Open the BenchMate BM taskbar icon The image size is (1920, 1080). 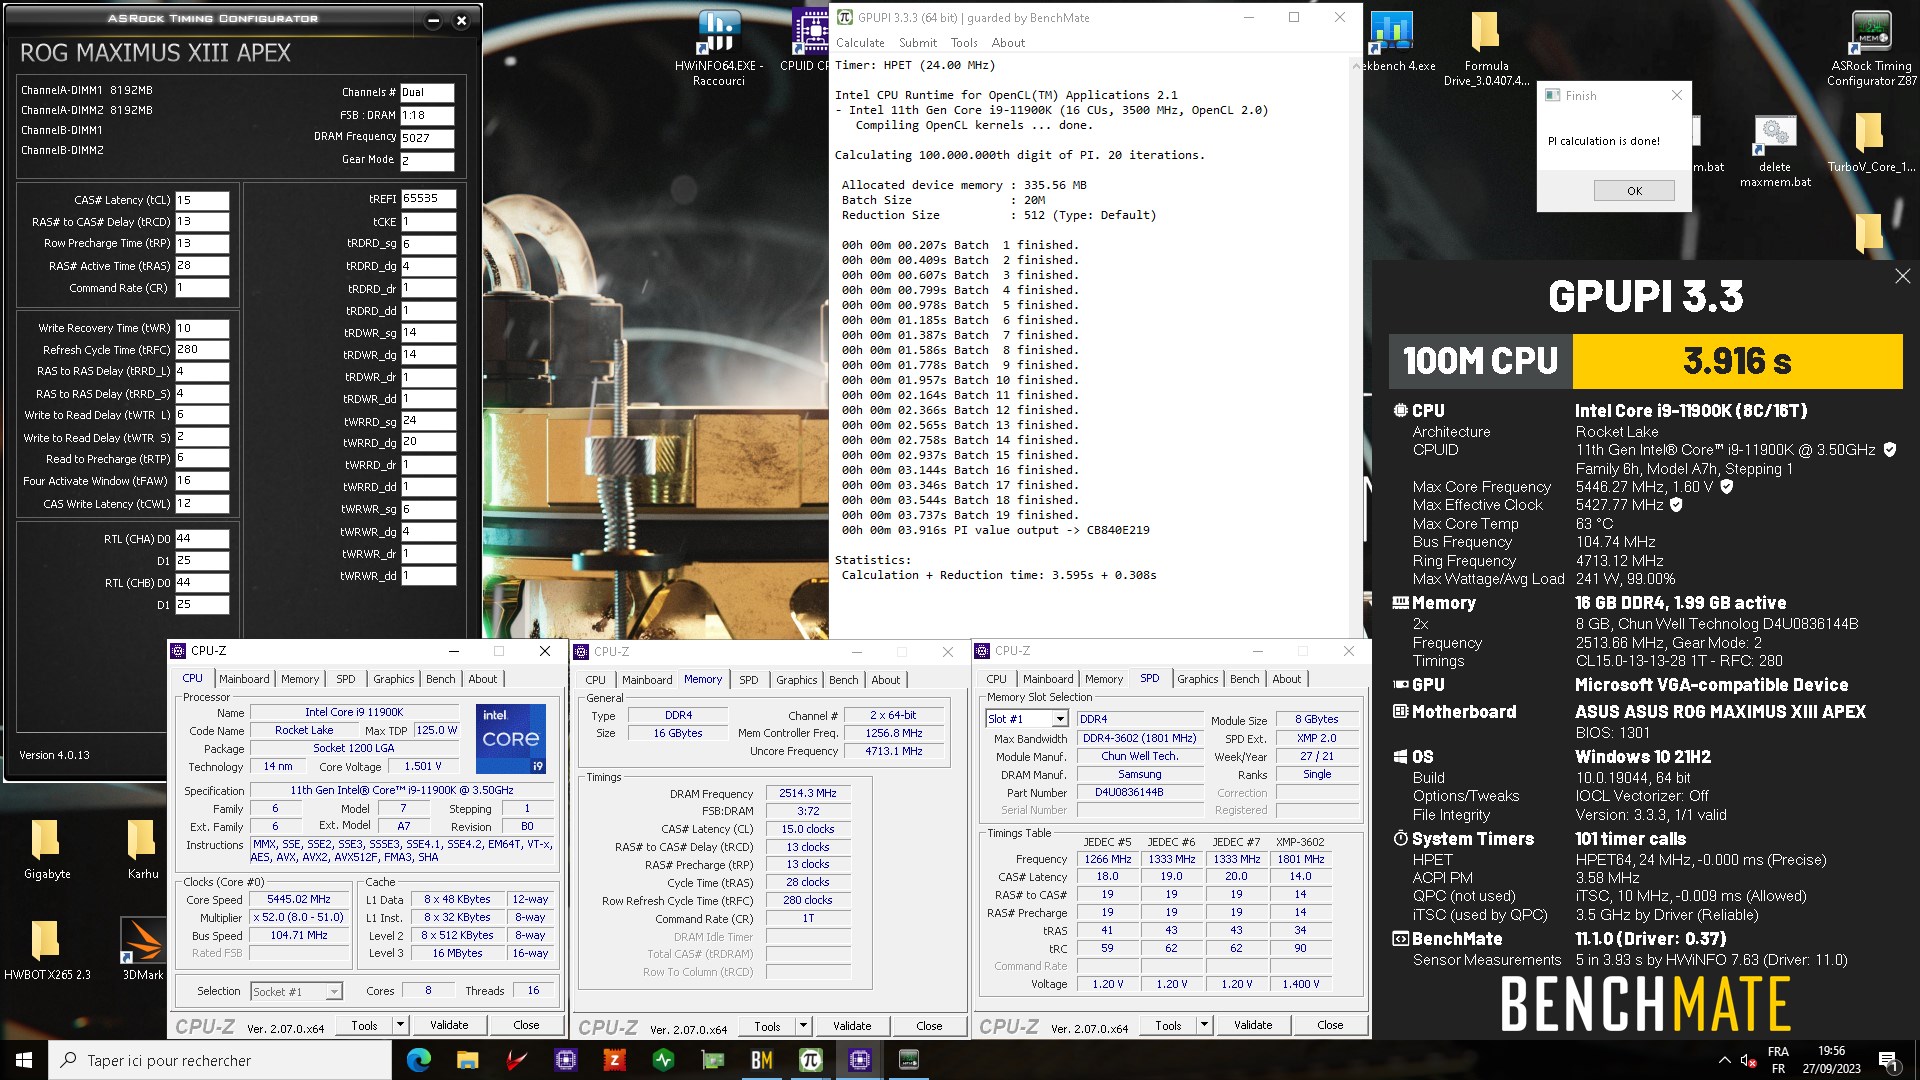pyautogui.click(x=761, y=1060)
